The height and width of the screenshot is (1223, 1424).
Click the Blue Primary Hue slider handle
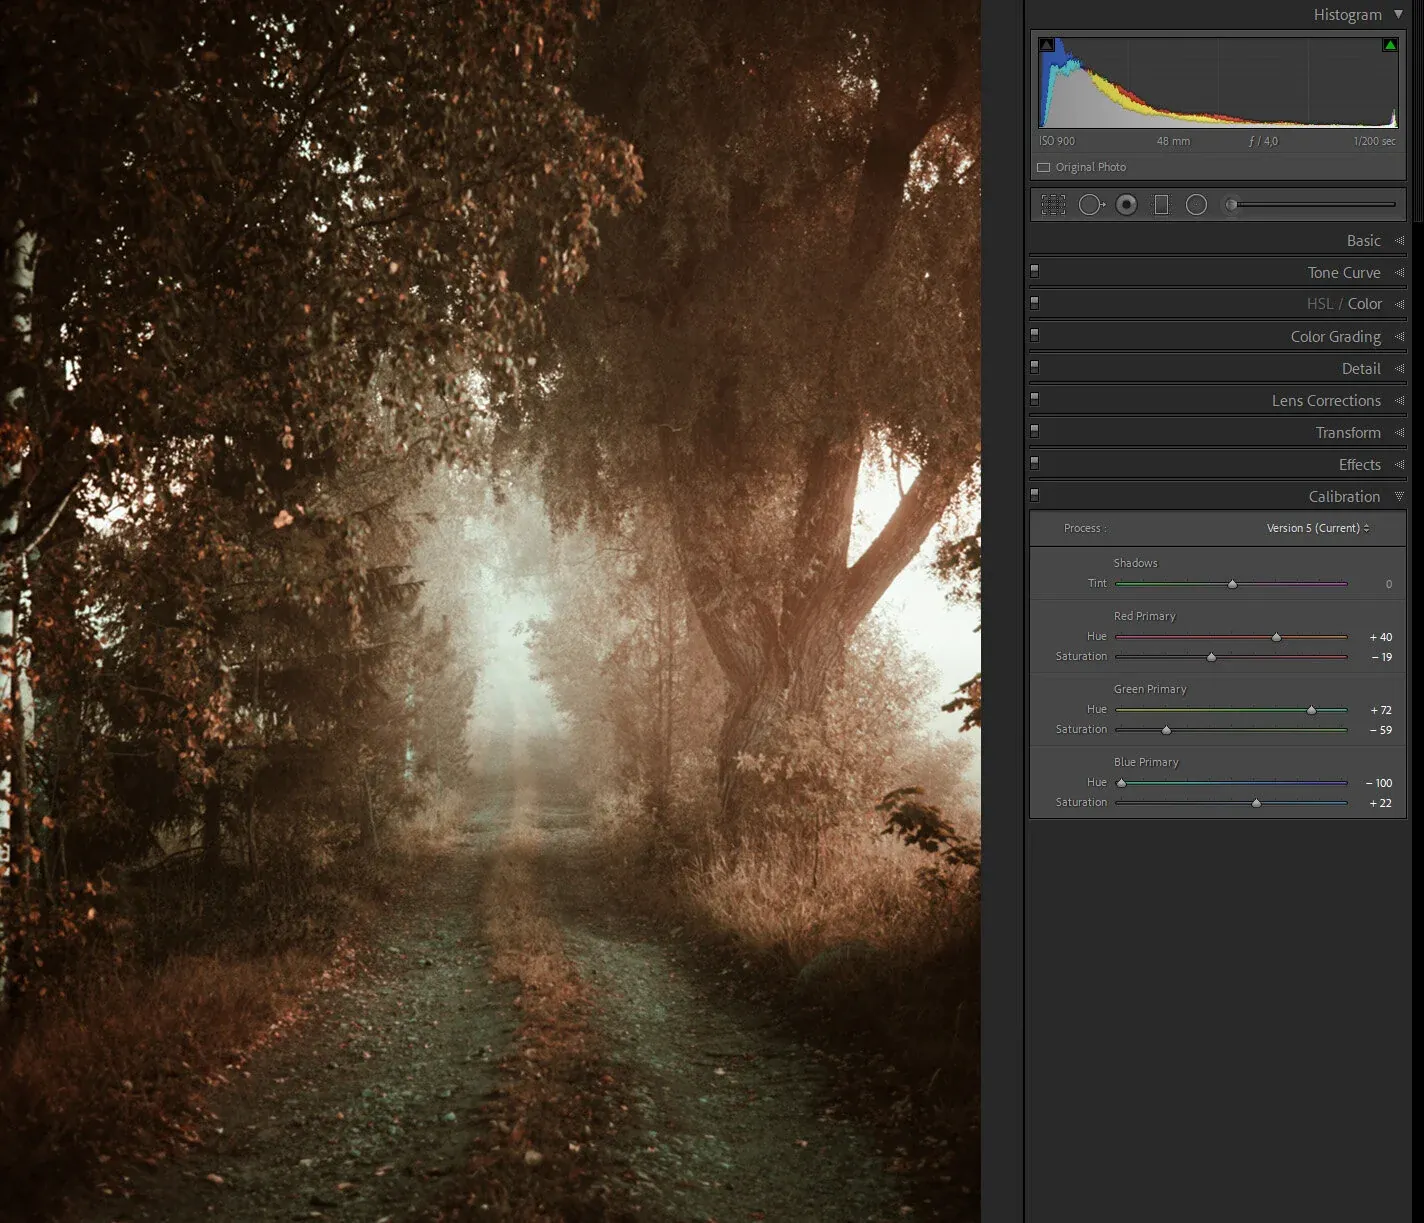point(1121,783)
